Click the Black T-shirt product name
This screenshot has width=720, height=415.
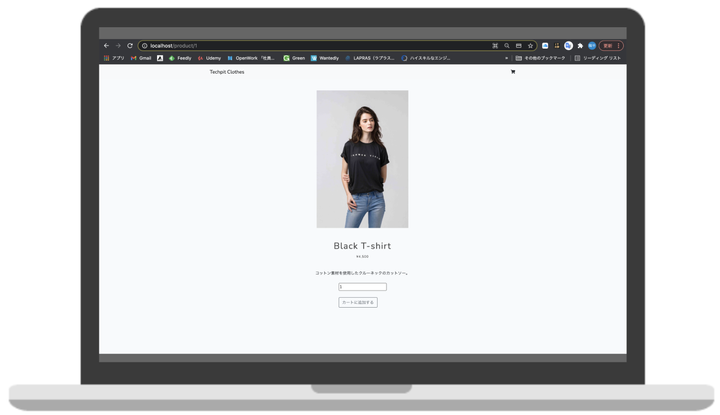tap(362, 246)
